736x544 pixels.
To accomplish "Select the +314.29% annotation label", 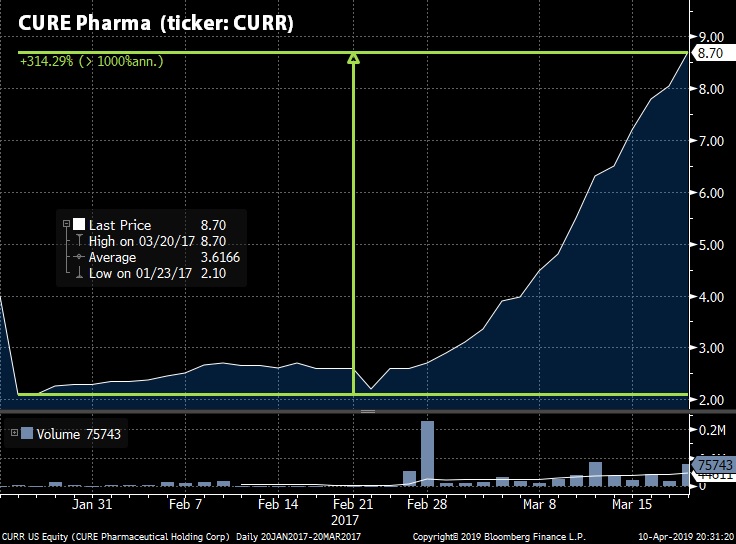I will point(91,62).
